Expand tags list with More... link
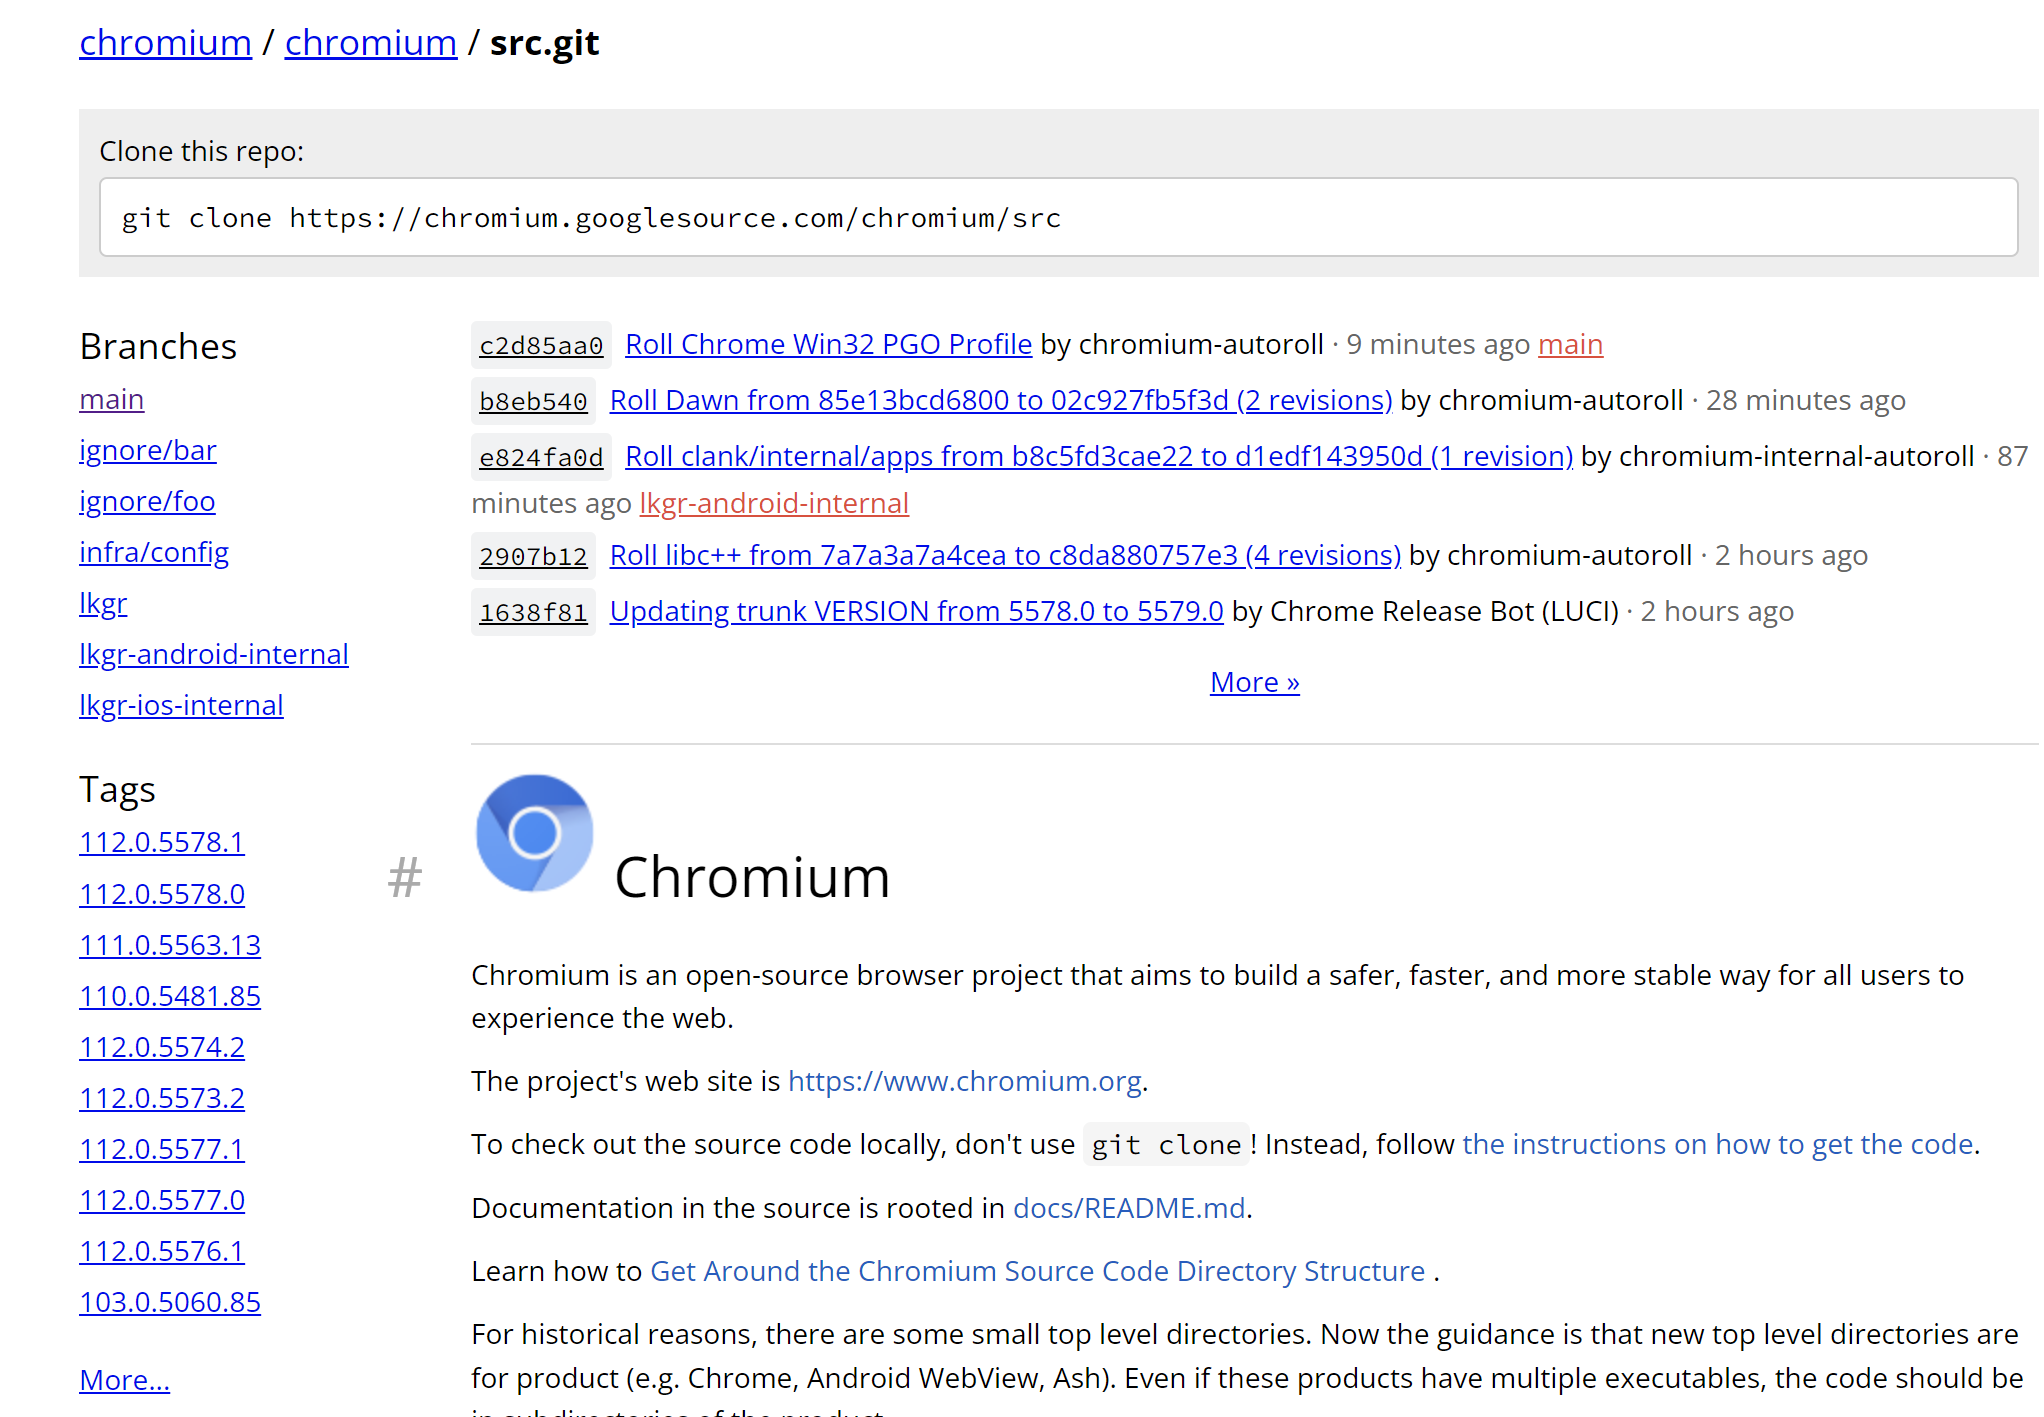2044x1417 pixels. click(124, 1380)
